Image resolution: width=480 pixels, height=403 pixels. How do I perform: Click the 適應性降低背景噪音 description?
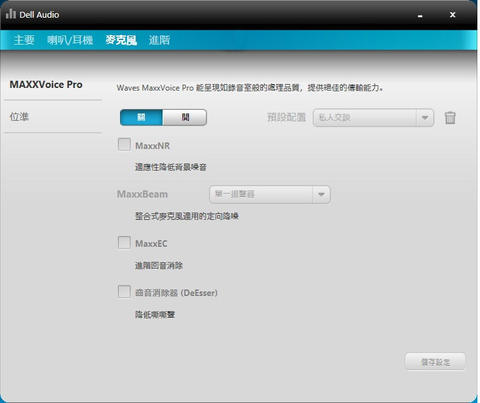(x=171, y=167)
